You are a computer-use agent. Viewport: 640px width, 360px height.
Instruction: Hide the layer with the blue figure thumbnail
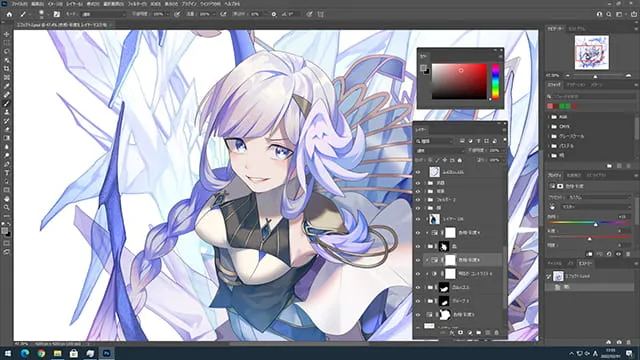point(418,219)
